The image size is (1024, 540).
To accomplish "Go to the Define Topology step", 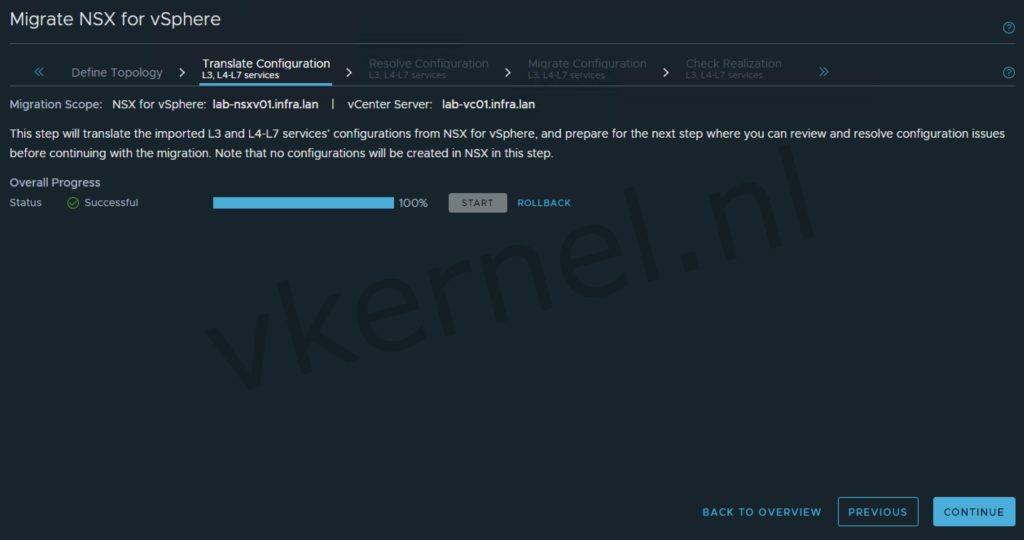I will click(x=117, y=72).
